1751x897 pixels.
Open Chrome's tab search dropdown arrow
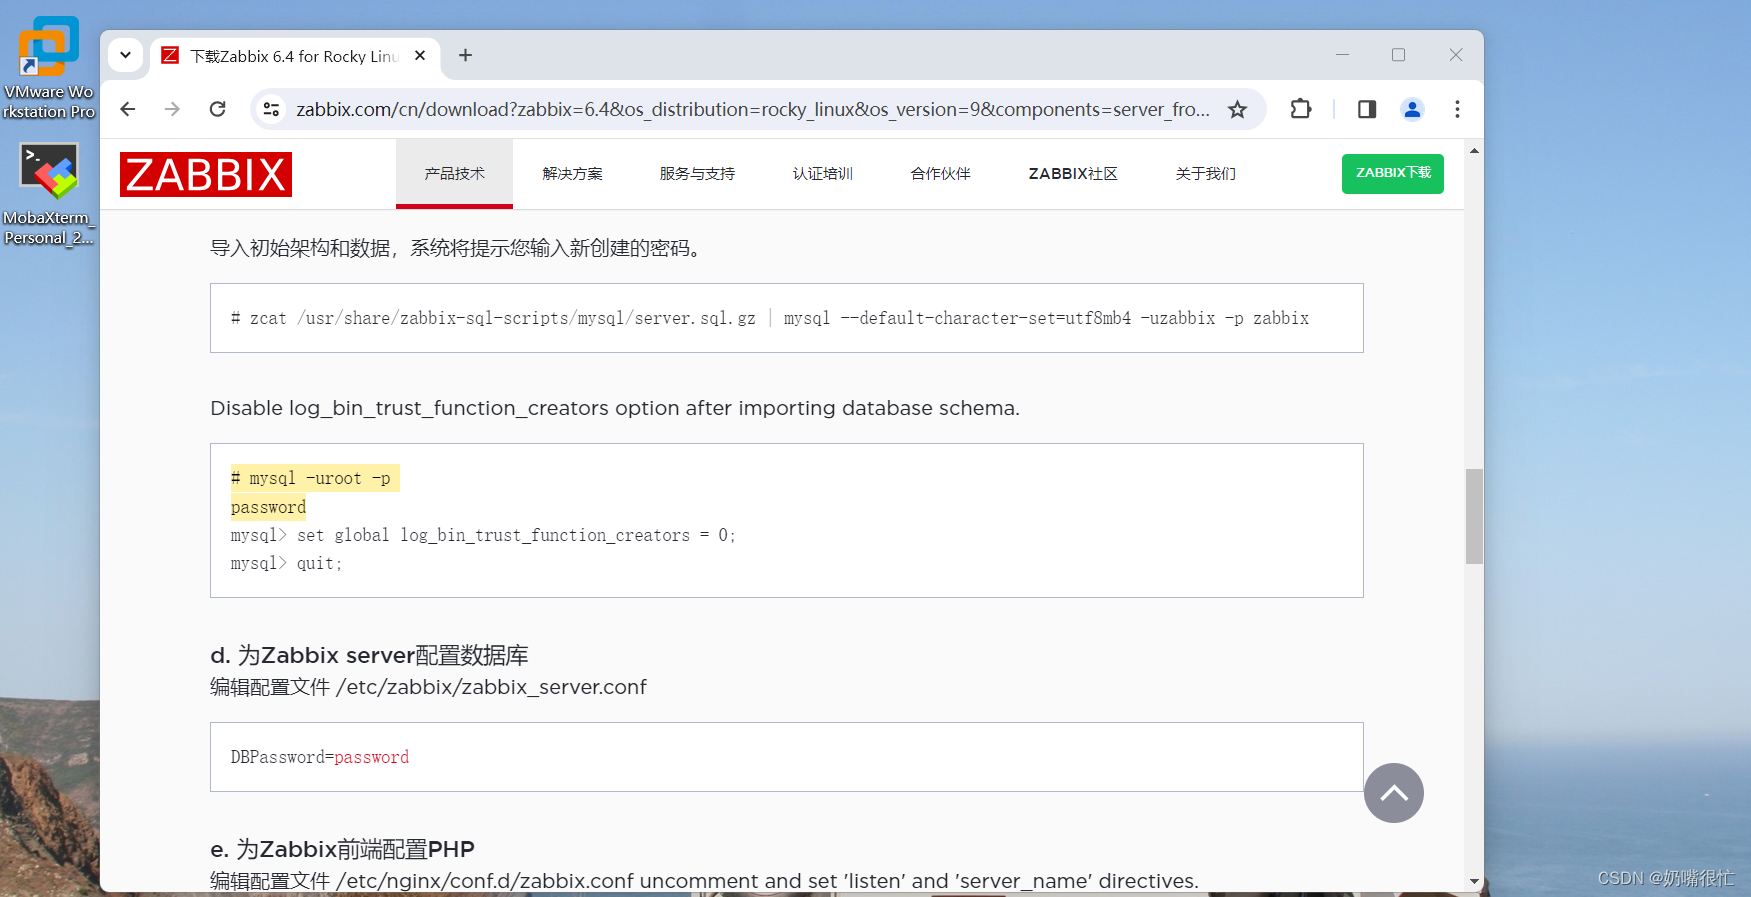(125, 55)
